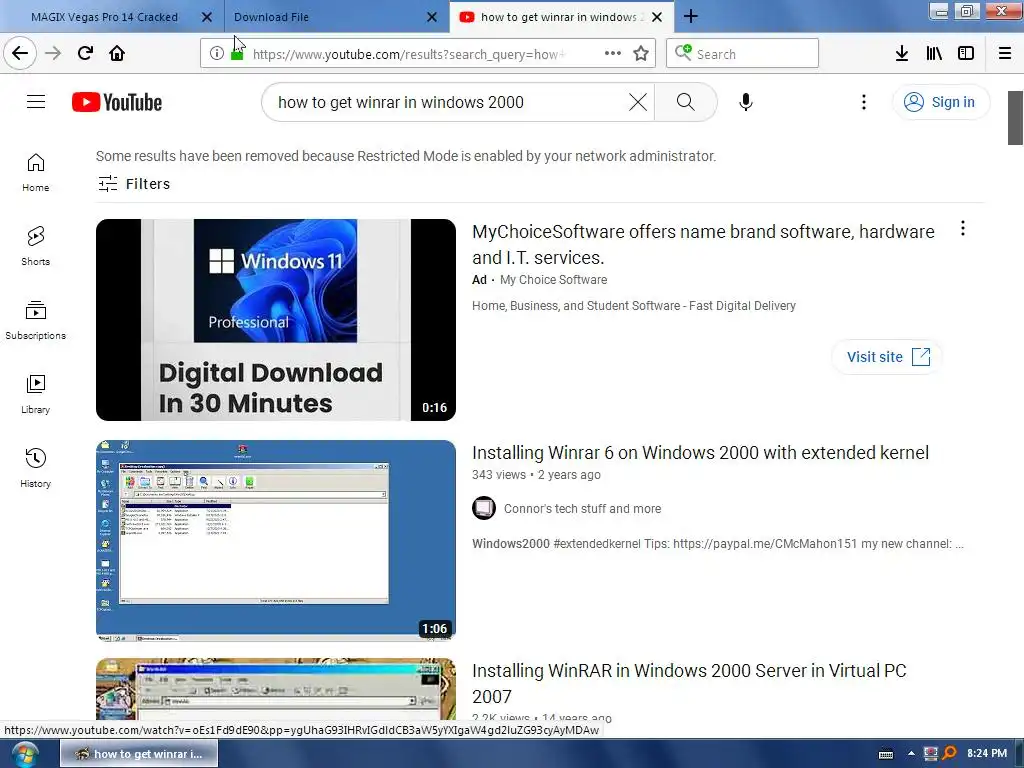1024x768 pixels.
Task: Open Connor's tech stuff and more channel
Action: [582, 509]
